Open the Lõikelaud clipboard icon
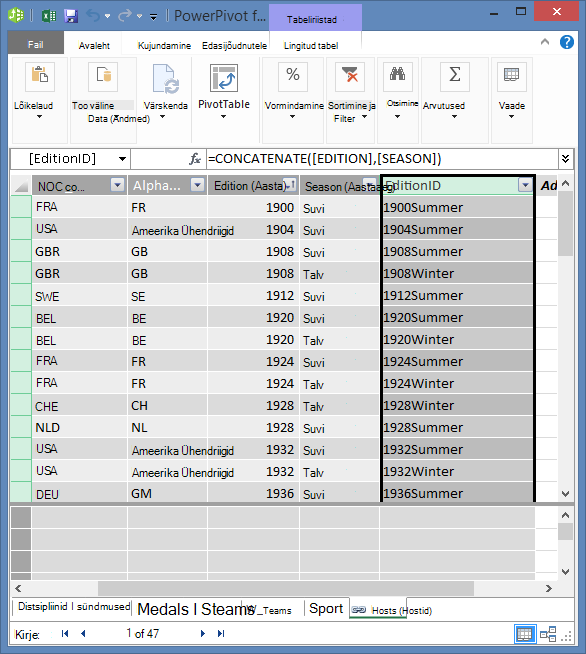586x654 pixels. pyautogui.click(x=40, y=76)
